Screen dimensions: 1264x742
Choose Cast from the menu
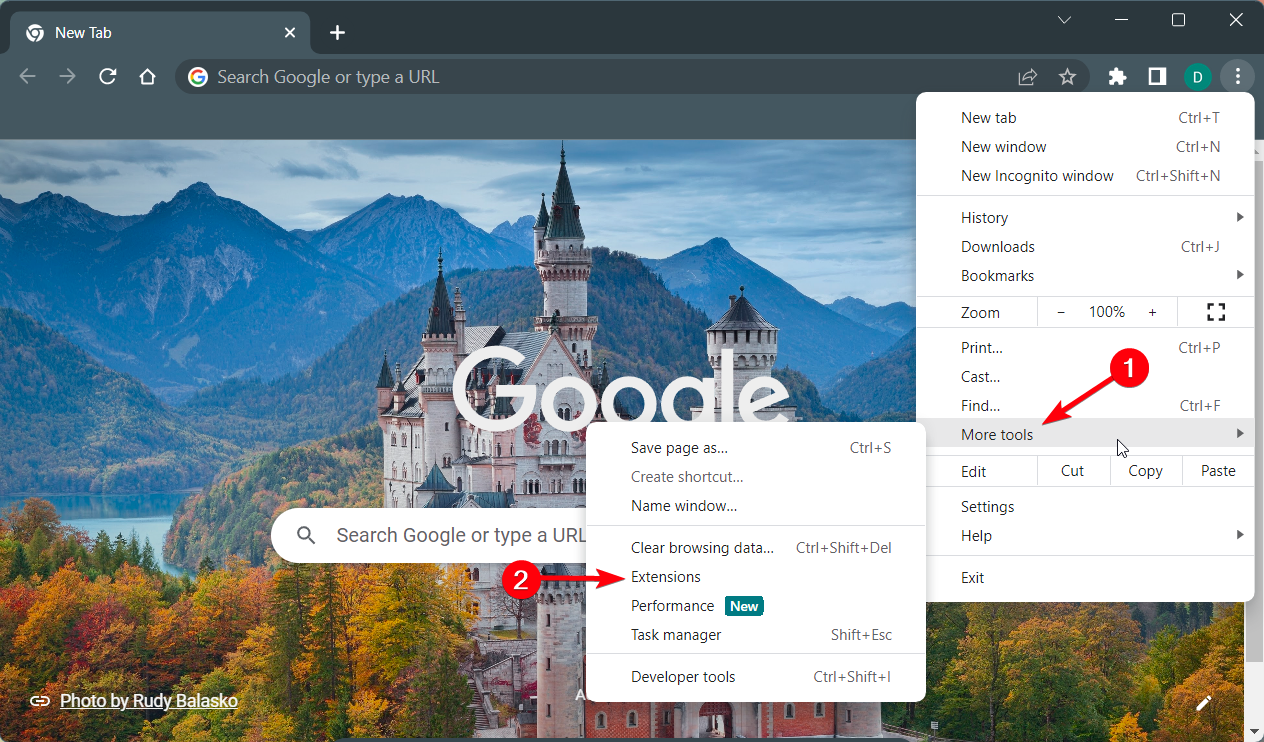1085,377
